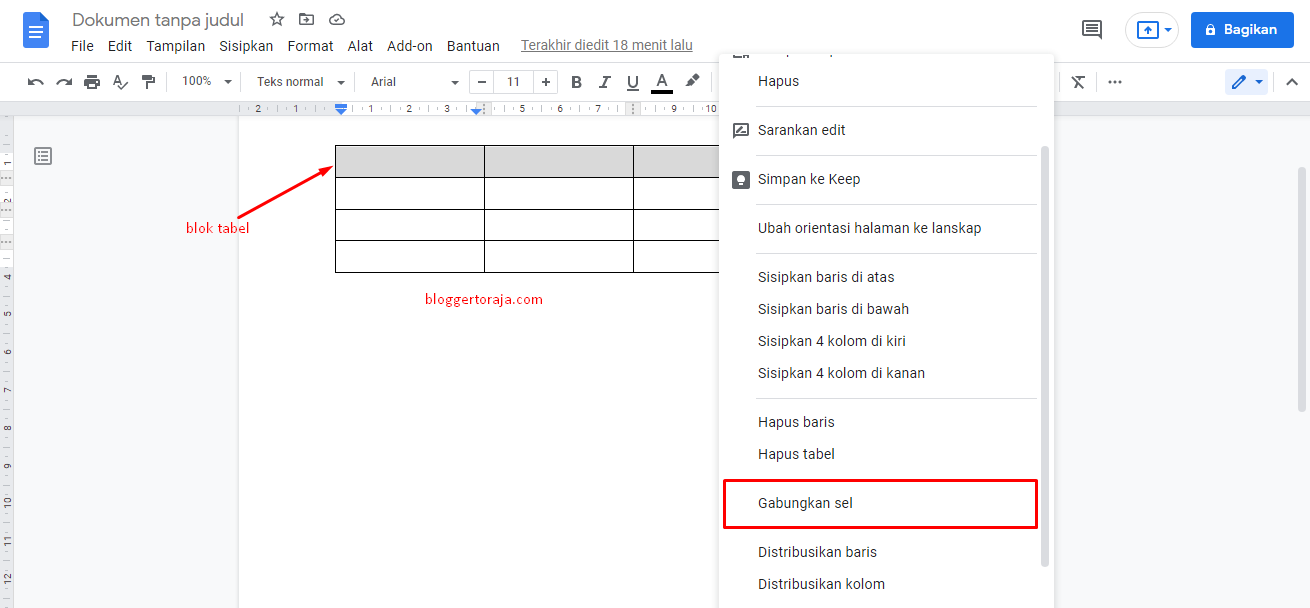The image size is (1310, 608).
Task: Open the Alat menu
Action: click(360, 46)
